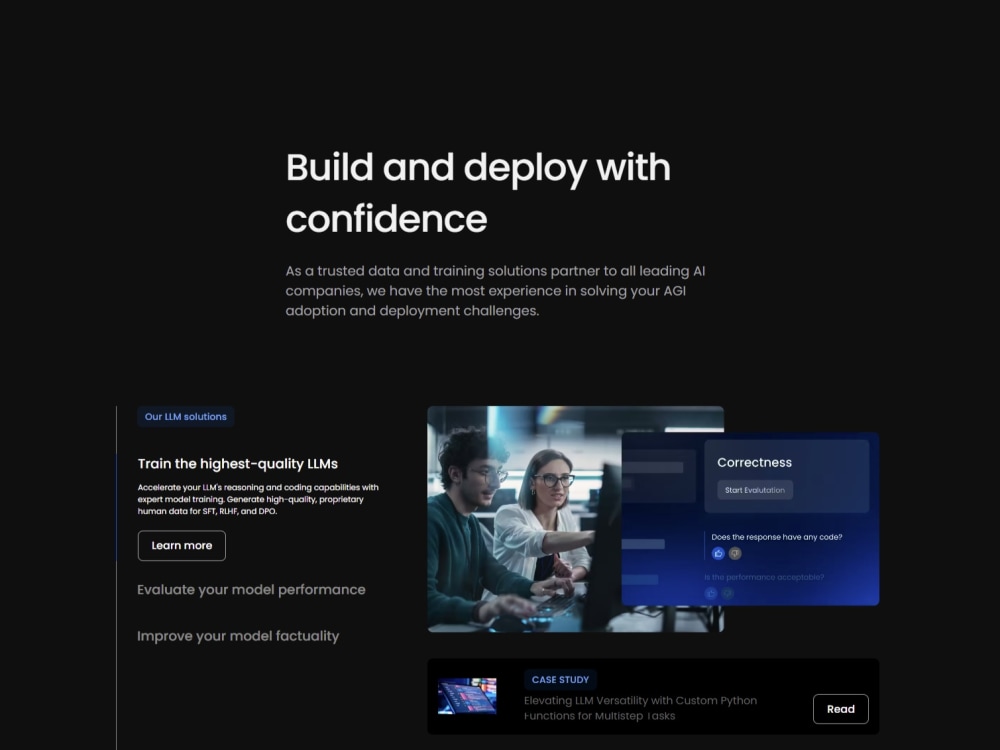Open Train the highest-quality LLMs heading

(238, 464)
